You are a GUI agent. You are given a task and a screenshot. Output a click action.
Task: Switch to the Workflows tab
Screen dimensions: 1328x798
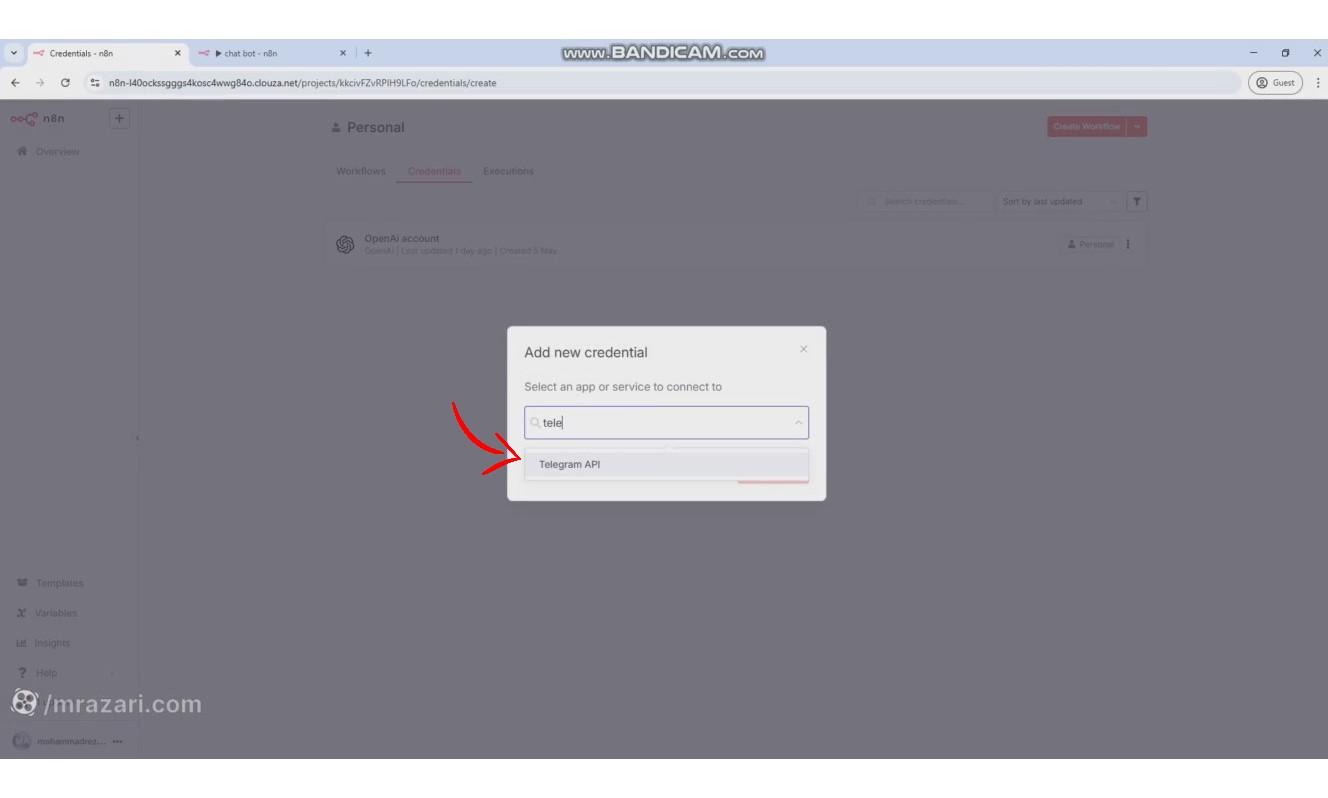(360, 170)
